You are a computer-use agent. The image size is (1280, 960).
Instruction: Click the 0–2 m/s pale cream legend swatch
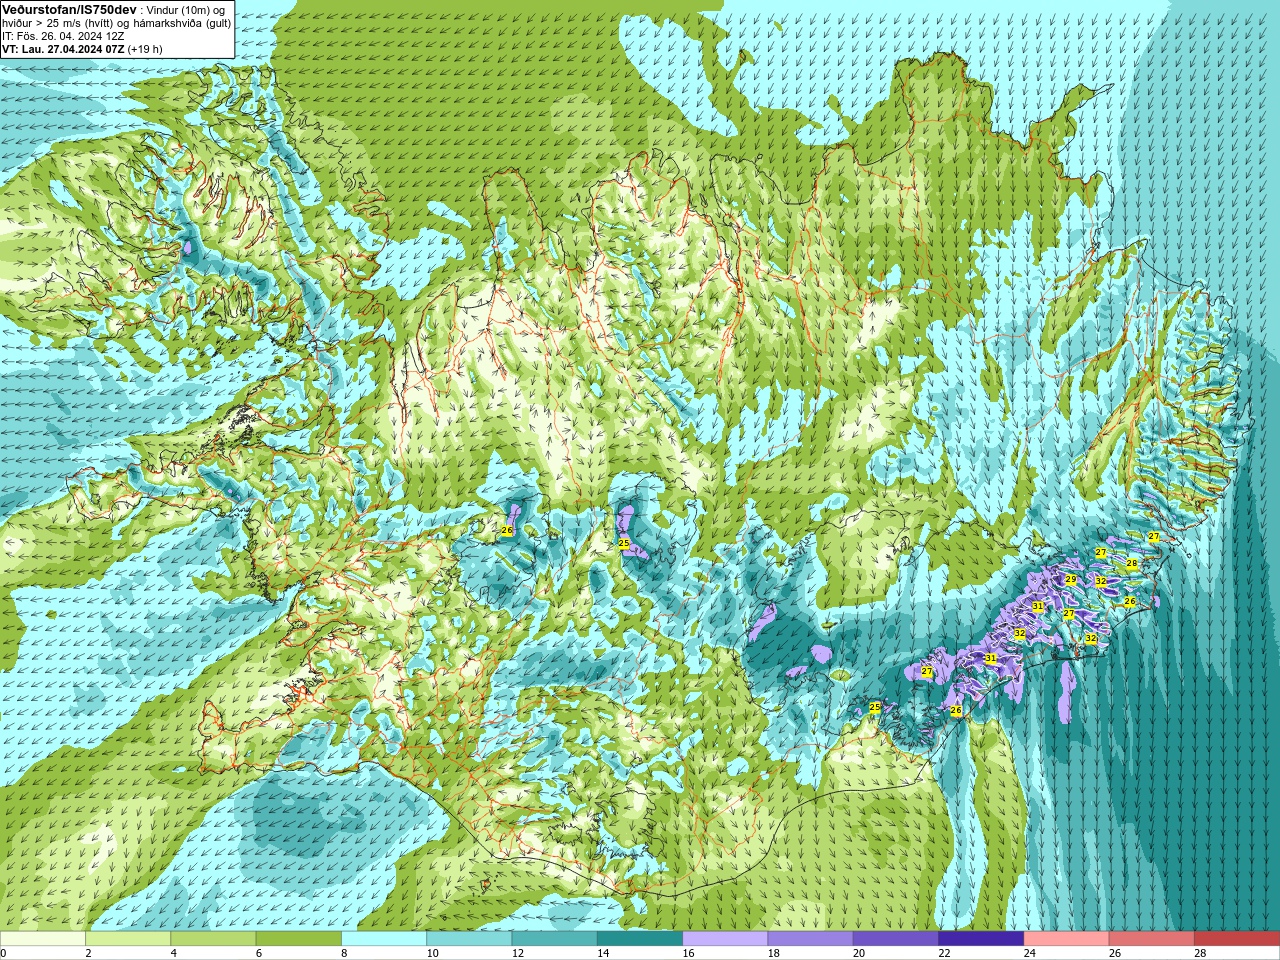42,939
